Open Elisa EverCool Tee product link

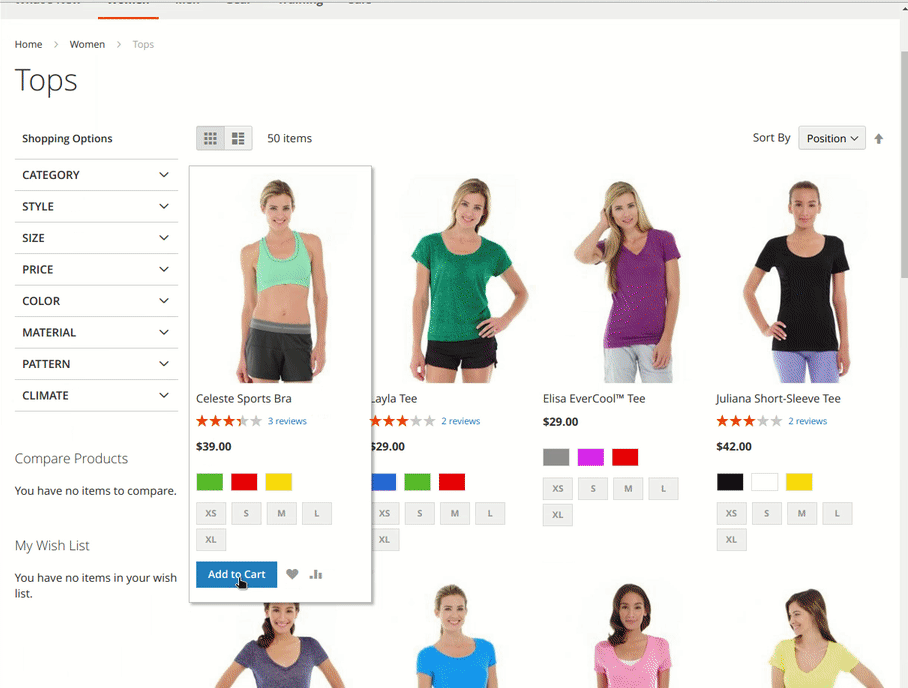[594, 398]
